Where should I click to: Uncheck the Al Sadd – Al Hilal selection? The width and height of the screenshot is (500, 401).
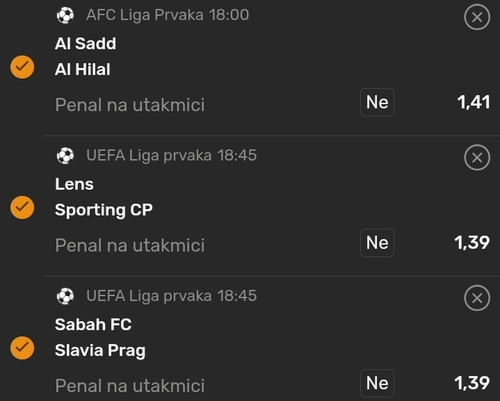(22, 67)
